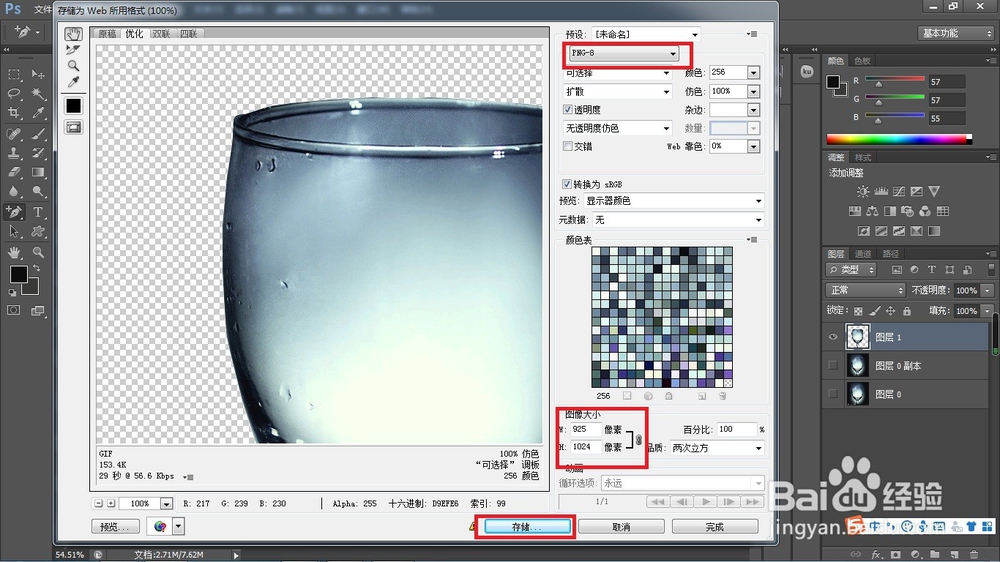
Task: Switch to the 色板 tab
Action: (x=862, y=61)
